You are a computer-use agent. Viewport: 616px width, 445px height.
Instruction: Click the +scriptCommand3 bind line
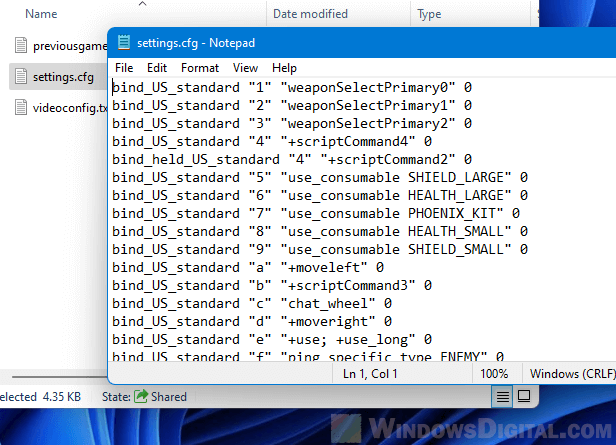pos(272,286)
